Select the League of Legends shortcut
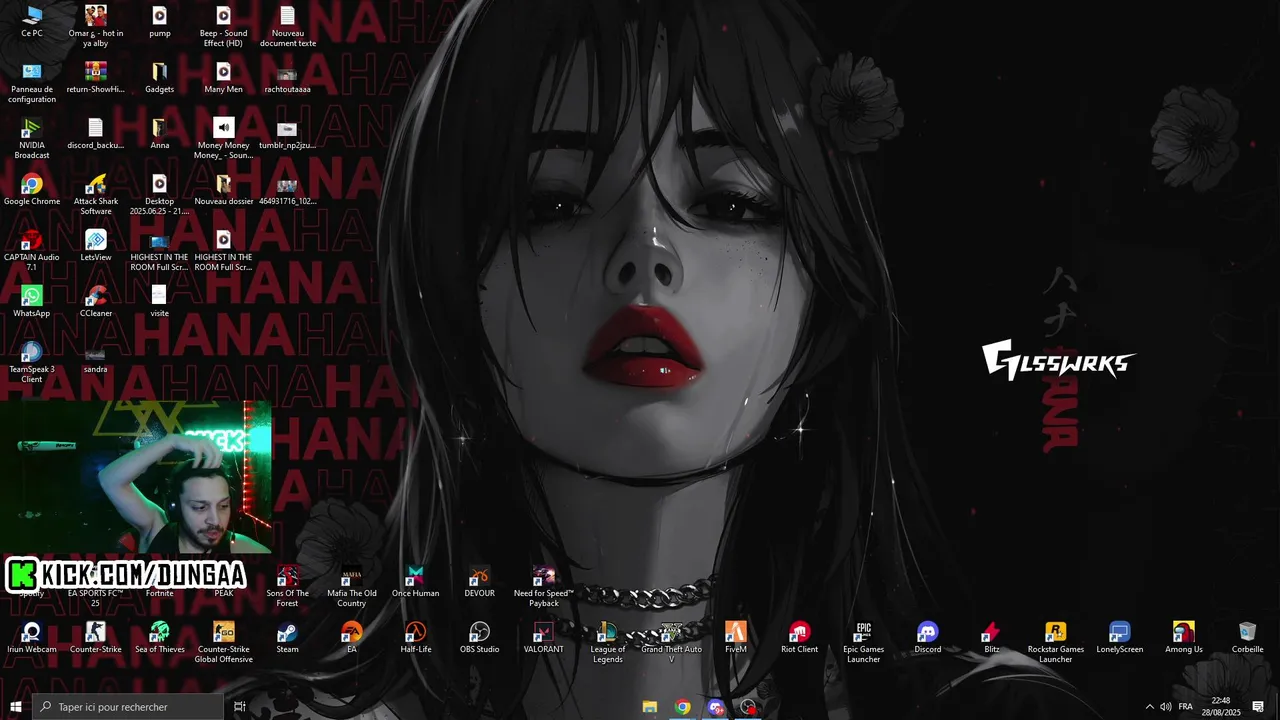Screen dimensions: 1280x720 (608, 642)
